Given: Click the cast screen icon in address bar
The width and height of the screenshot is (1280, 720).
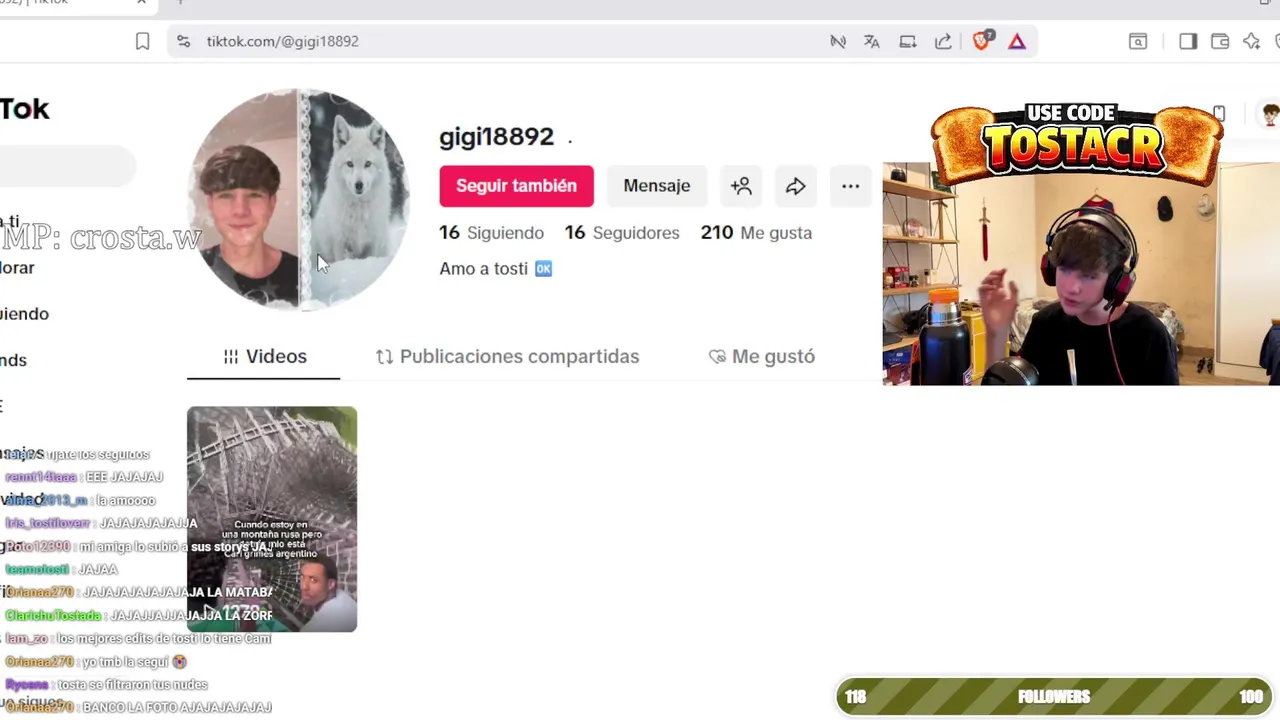Looking at the screenshot, I should 908,41.
